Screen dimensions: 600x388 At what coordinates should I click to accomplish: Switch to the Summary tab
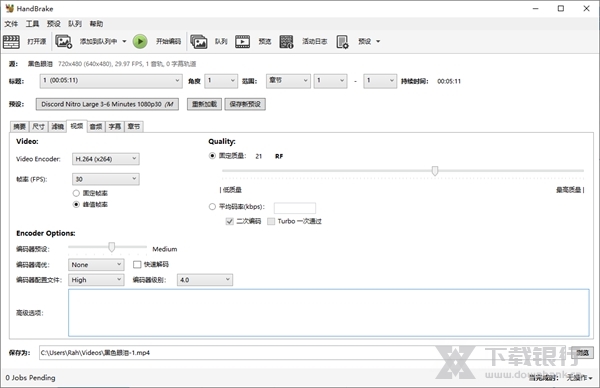point(20,127)
